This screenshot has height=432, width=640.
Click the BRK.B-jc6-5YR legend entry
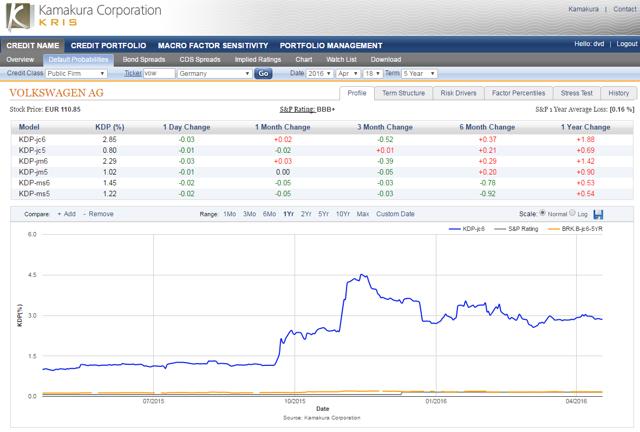(x=575, y=229)
